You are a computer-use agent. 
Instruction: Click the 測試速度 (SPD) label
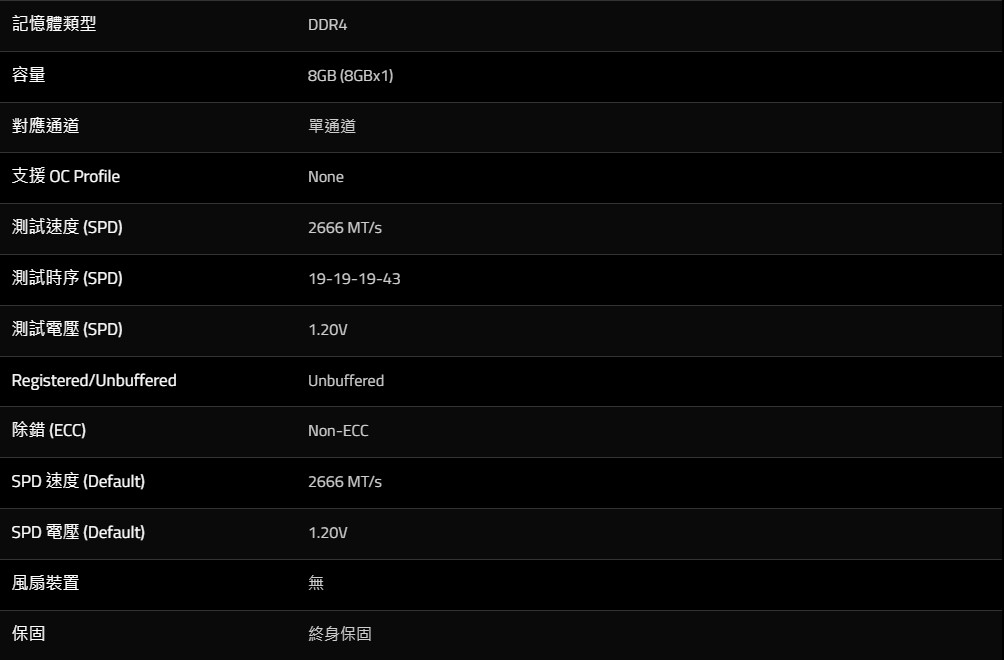pyautogui.click(x=67, y=228)
